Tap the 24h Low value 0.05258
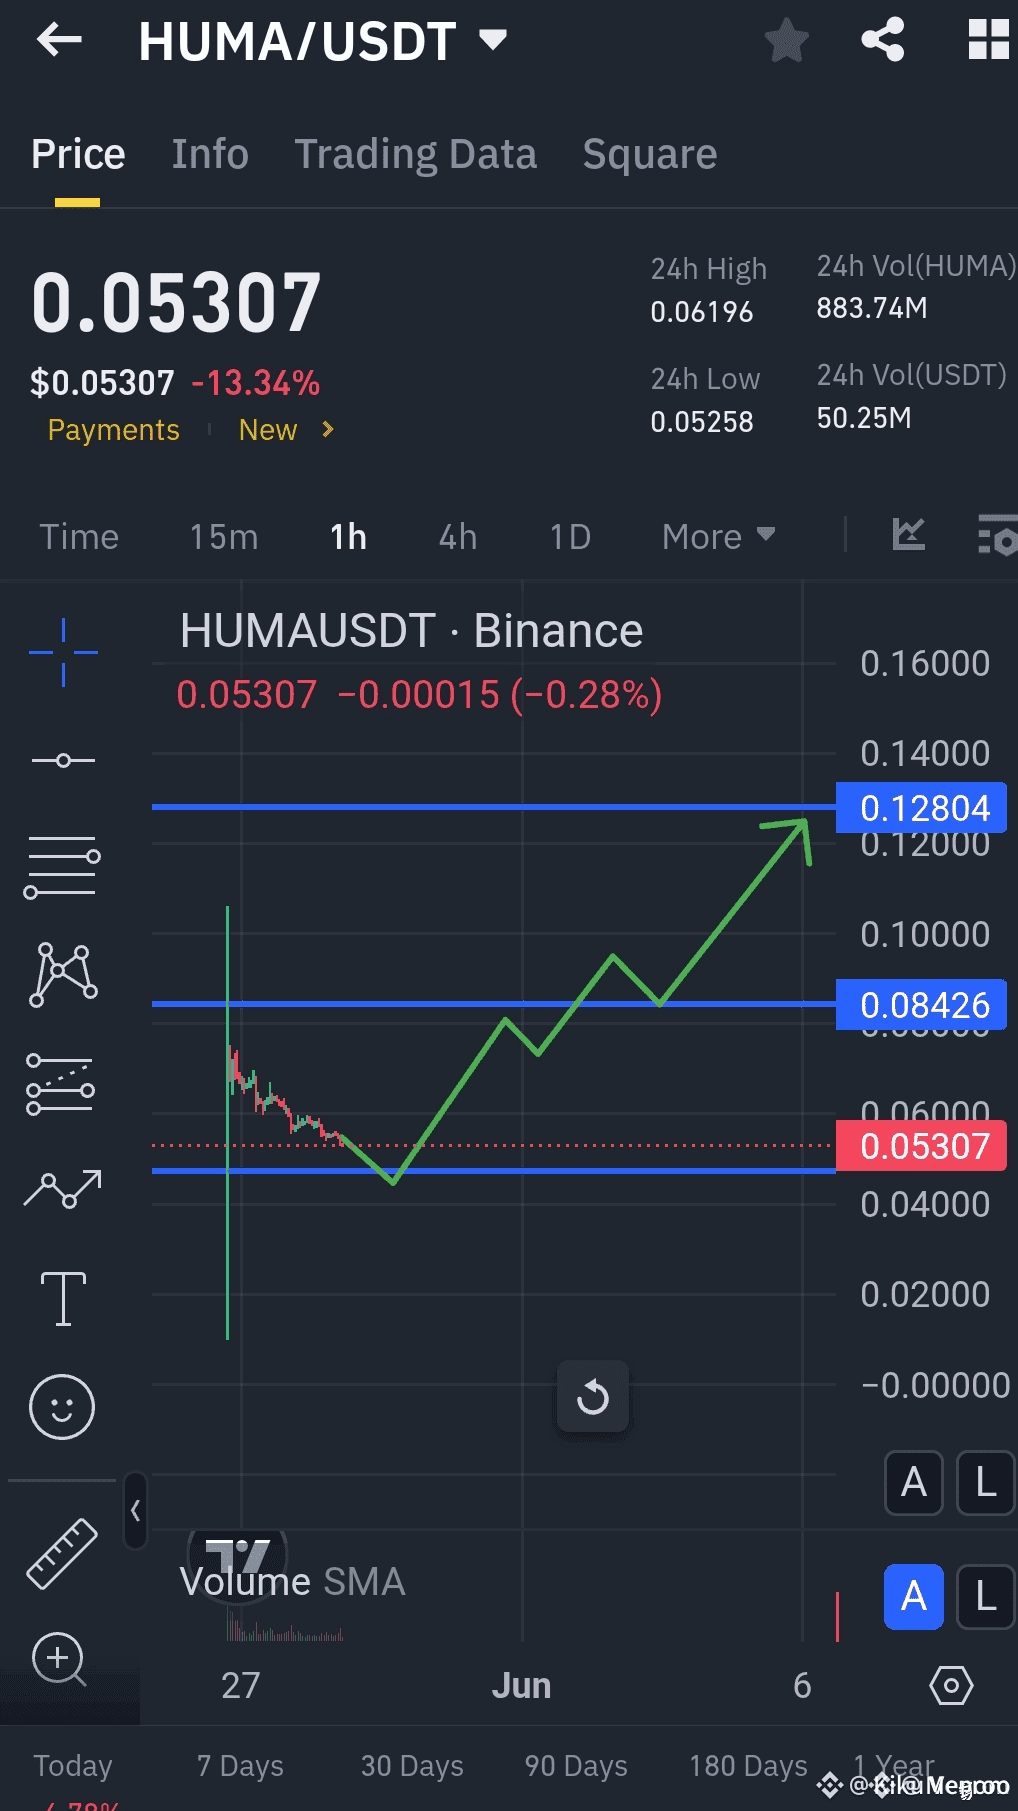 (x=702, y=422)
